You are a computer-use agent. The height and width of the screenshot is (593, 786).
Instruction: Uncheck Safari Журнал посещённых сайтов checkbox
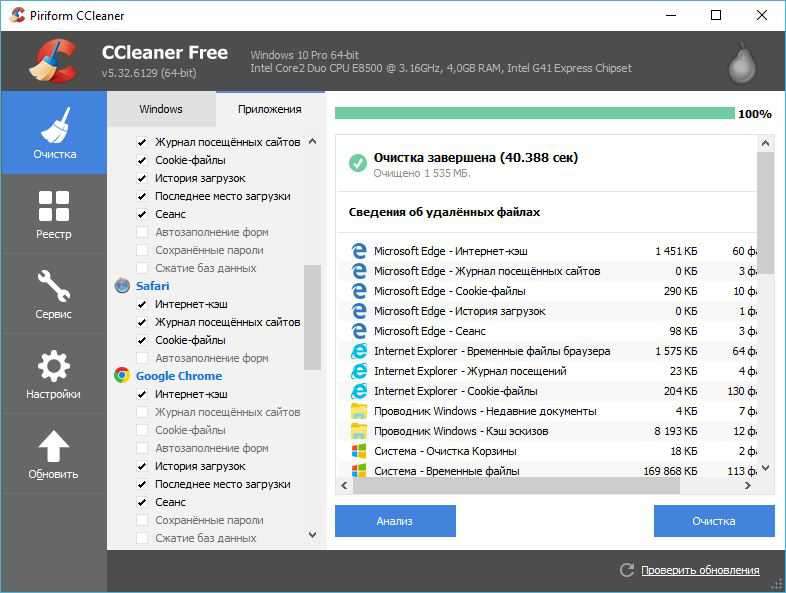[142, 322]
